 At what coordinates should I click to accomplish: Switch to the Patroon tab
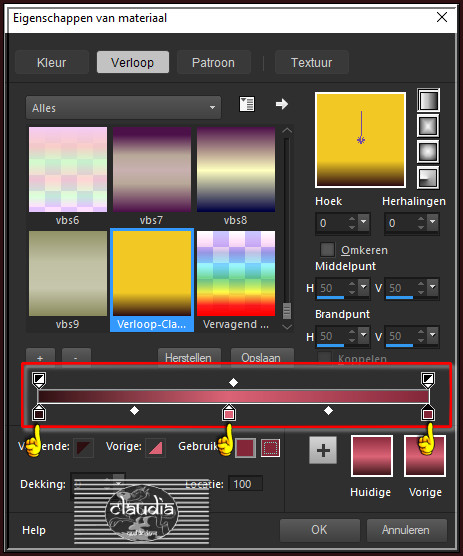[x=213, y=62]
